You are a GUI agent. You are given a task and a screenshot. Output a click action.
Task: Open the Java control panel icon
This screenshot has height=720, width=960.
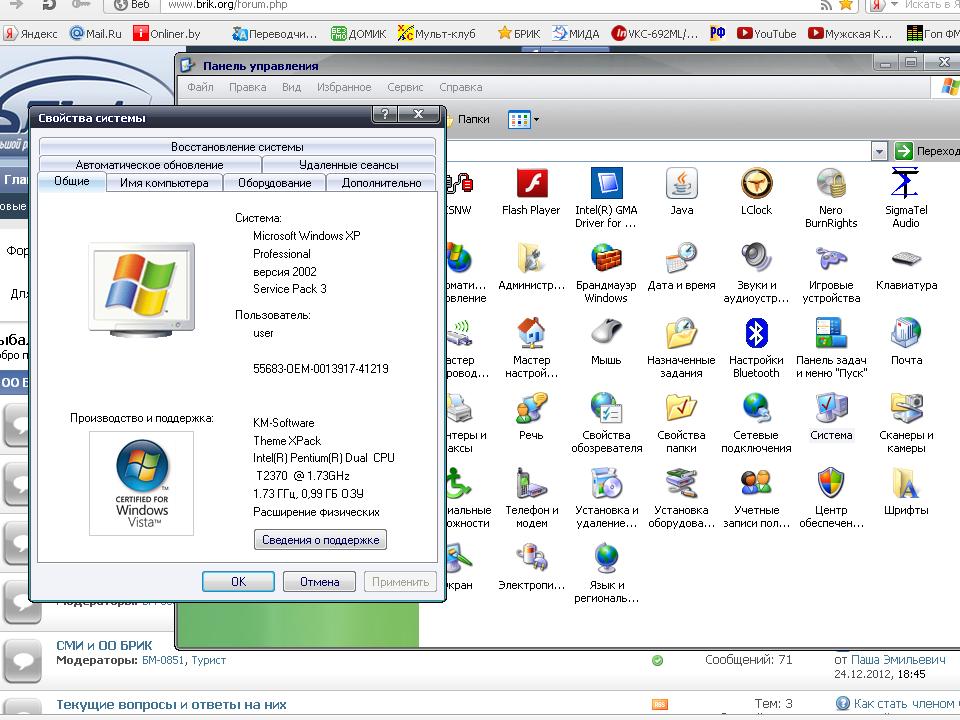(681, 186)
